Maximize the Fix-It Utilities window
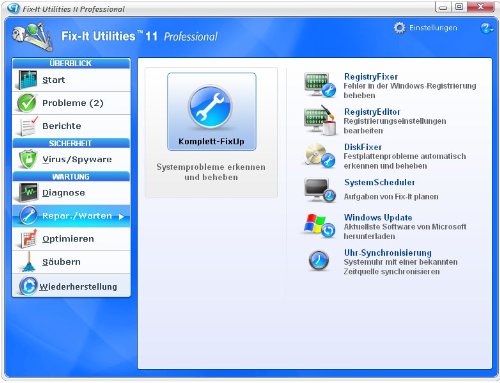This screenshot has width=500, height=383. (459, 7)
